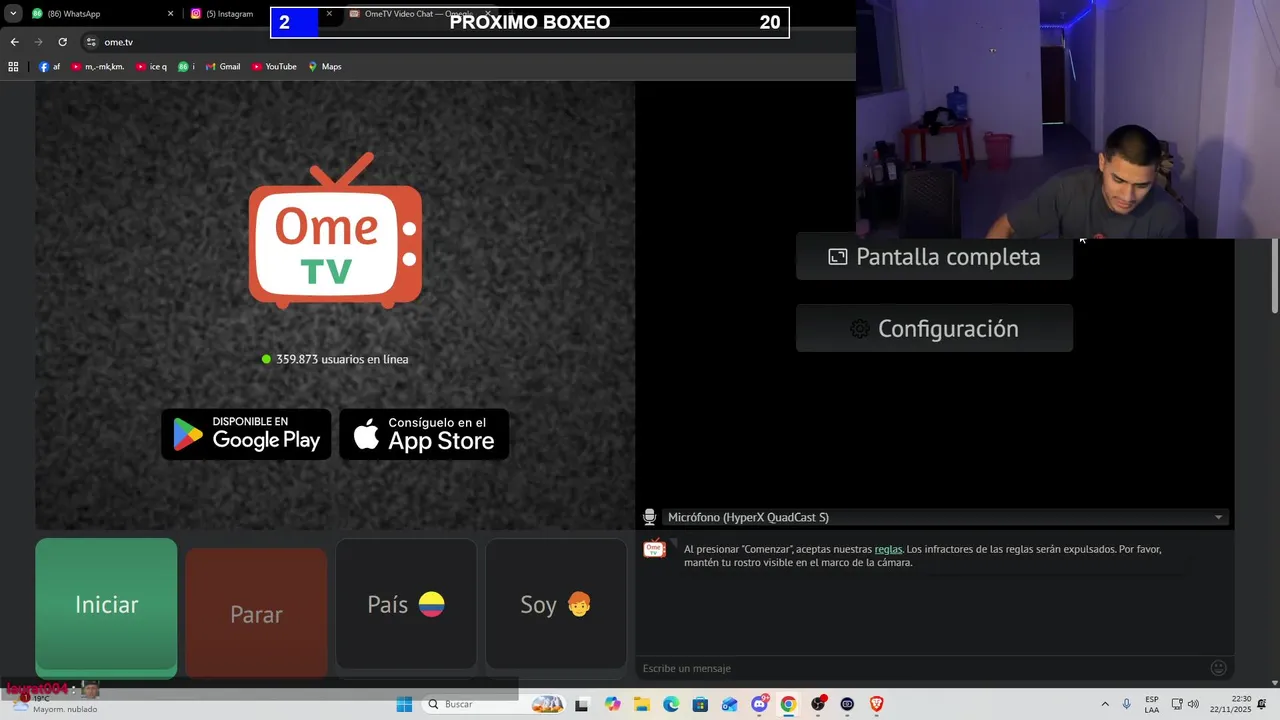Open the emoji picker in chat
The width and height of the screenshot is (1280, 720).
pyautogui.click(x=1218, y=668)
